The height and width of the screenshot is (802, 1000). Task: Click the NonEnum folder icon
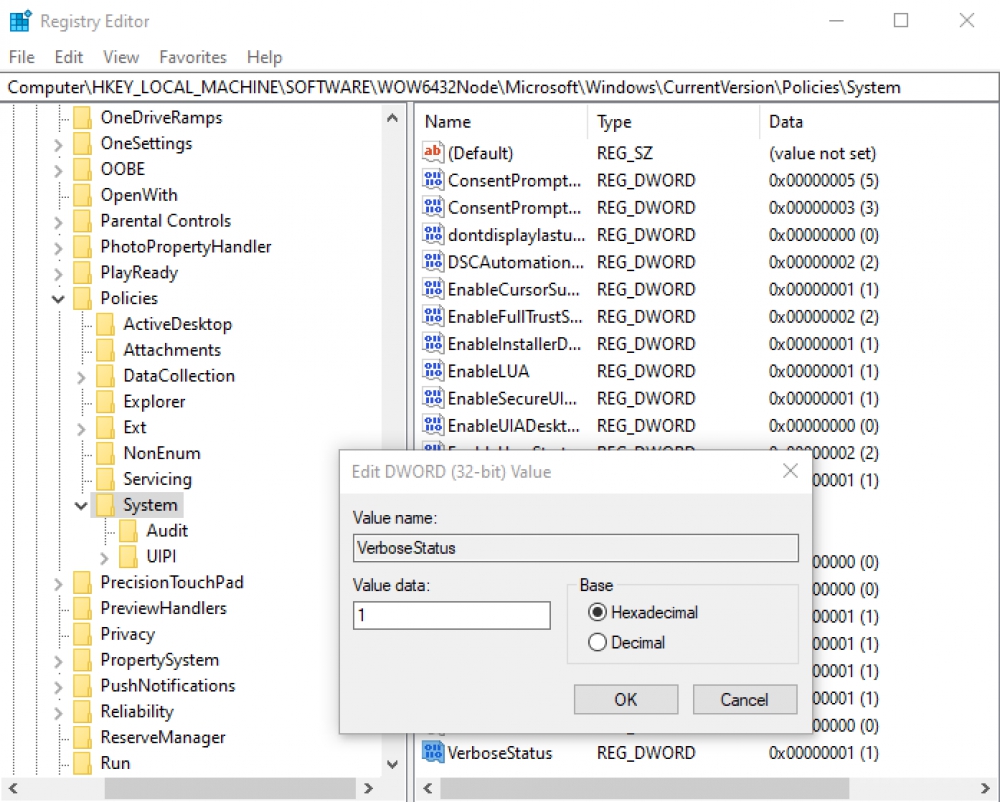(105, 453)
